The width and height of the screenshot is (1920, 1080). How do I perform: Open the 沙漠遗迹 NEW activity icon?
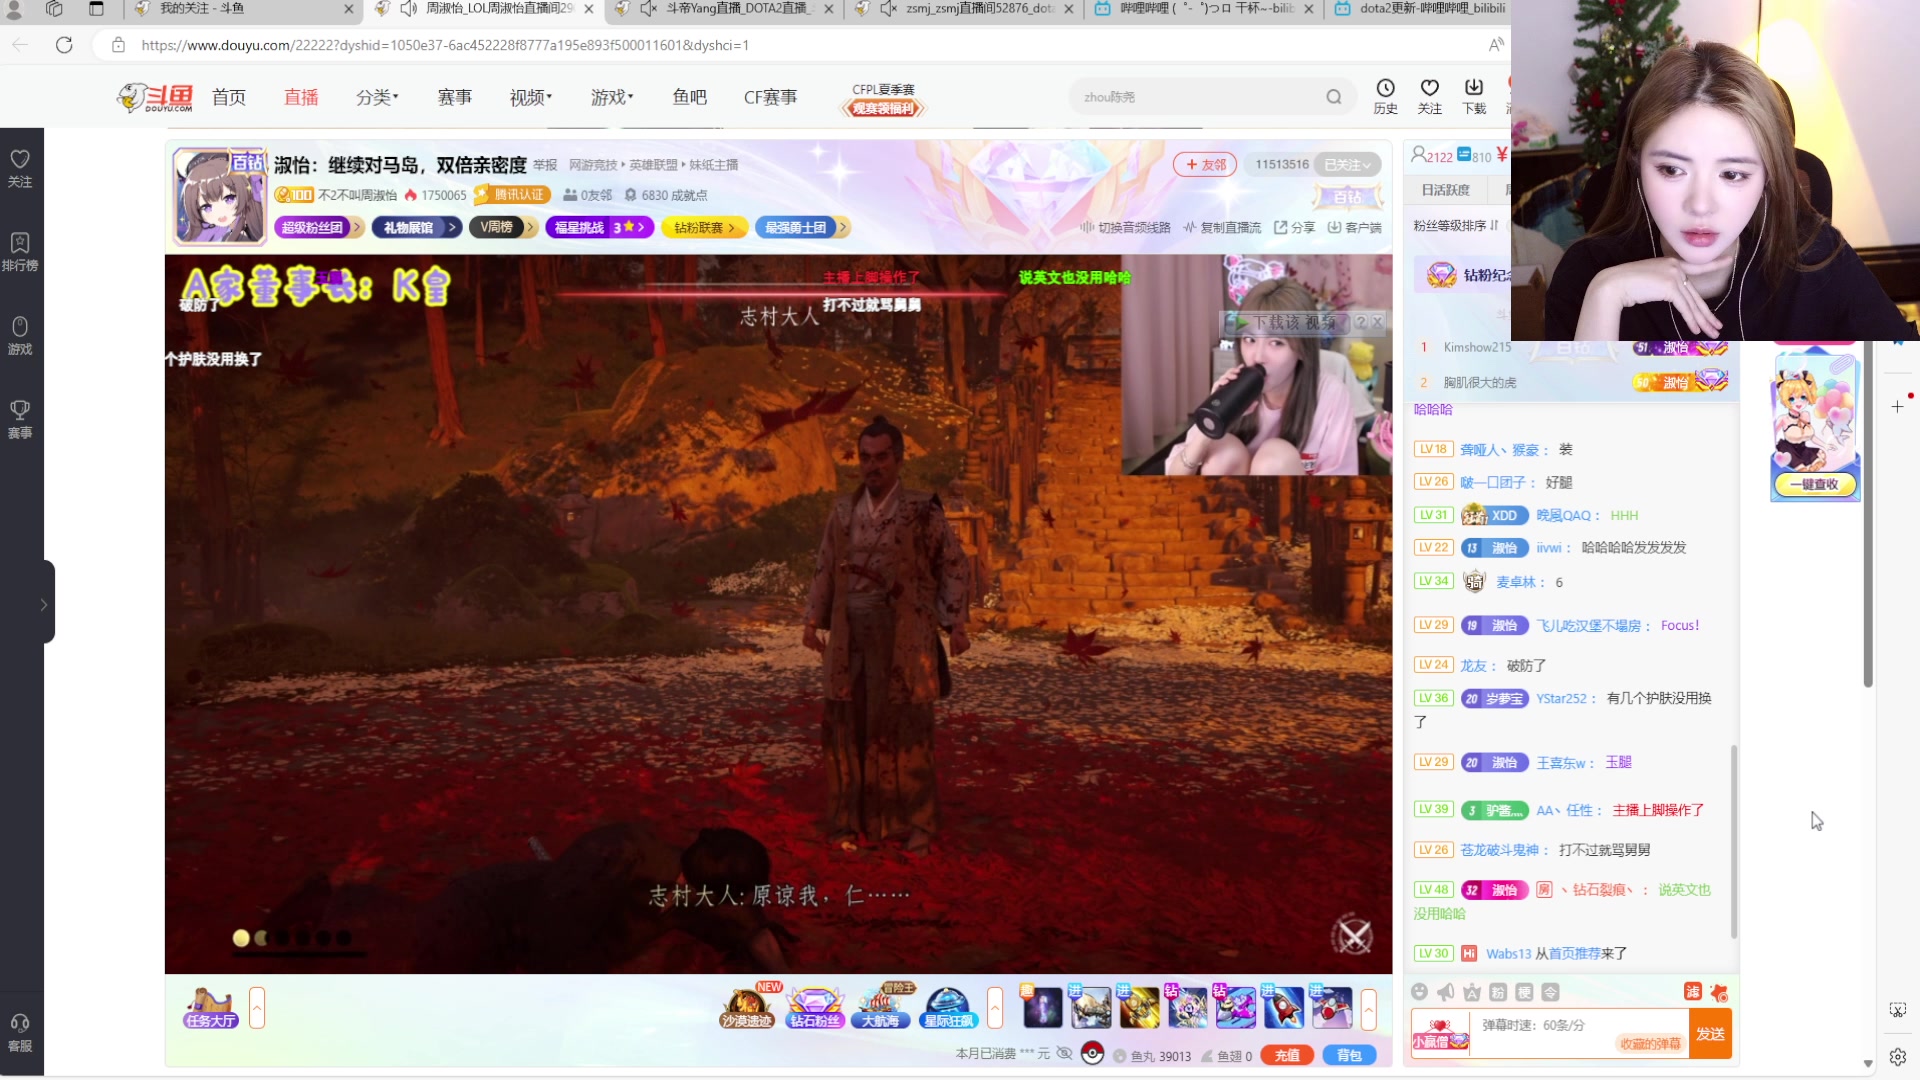(x=748, y=1007)
